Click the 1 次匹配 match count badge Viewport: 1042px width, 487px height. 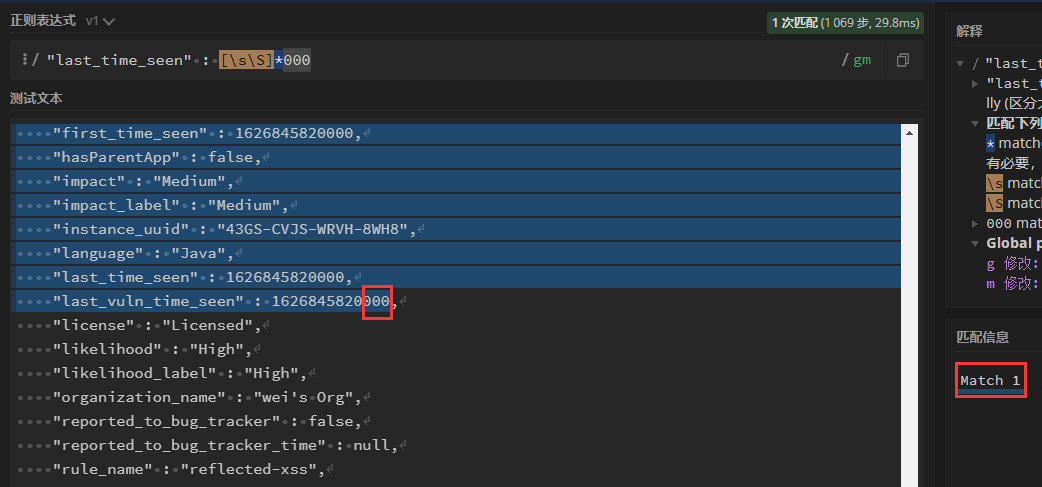844,21
